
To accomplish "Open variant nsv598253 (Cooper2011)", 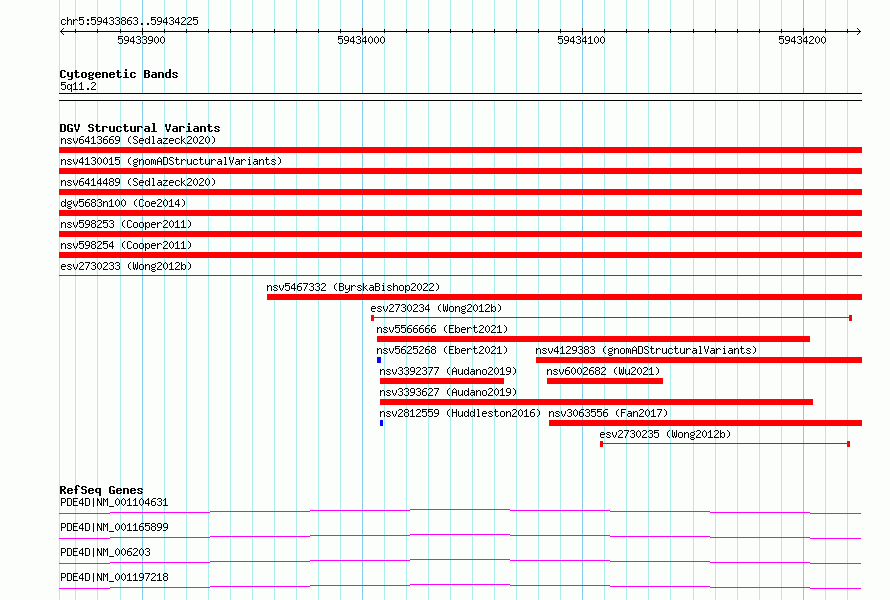I will click(x=126, y=224).
